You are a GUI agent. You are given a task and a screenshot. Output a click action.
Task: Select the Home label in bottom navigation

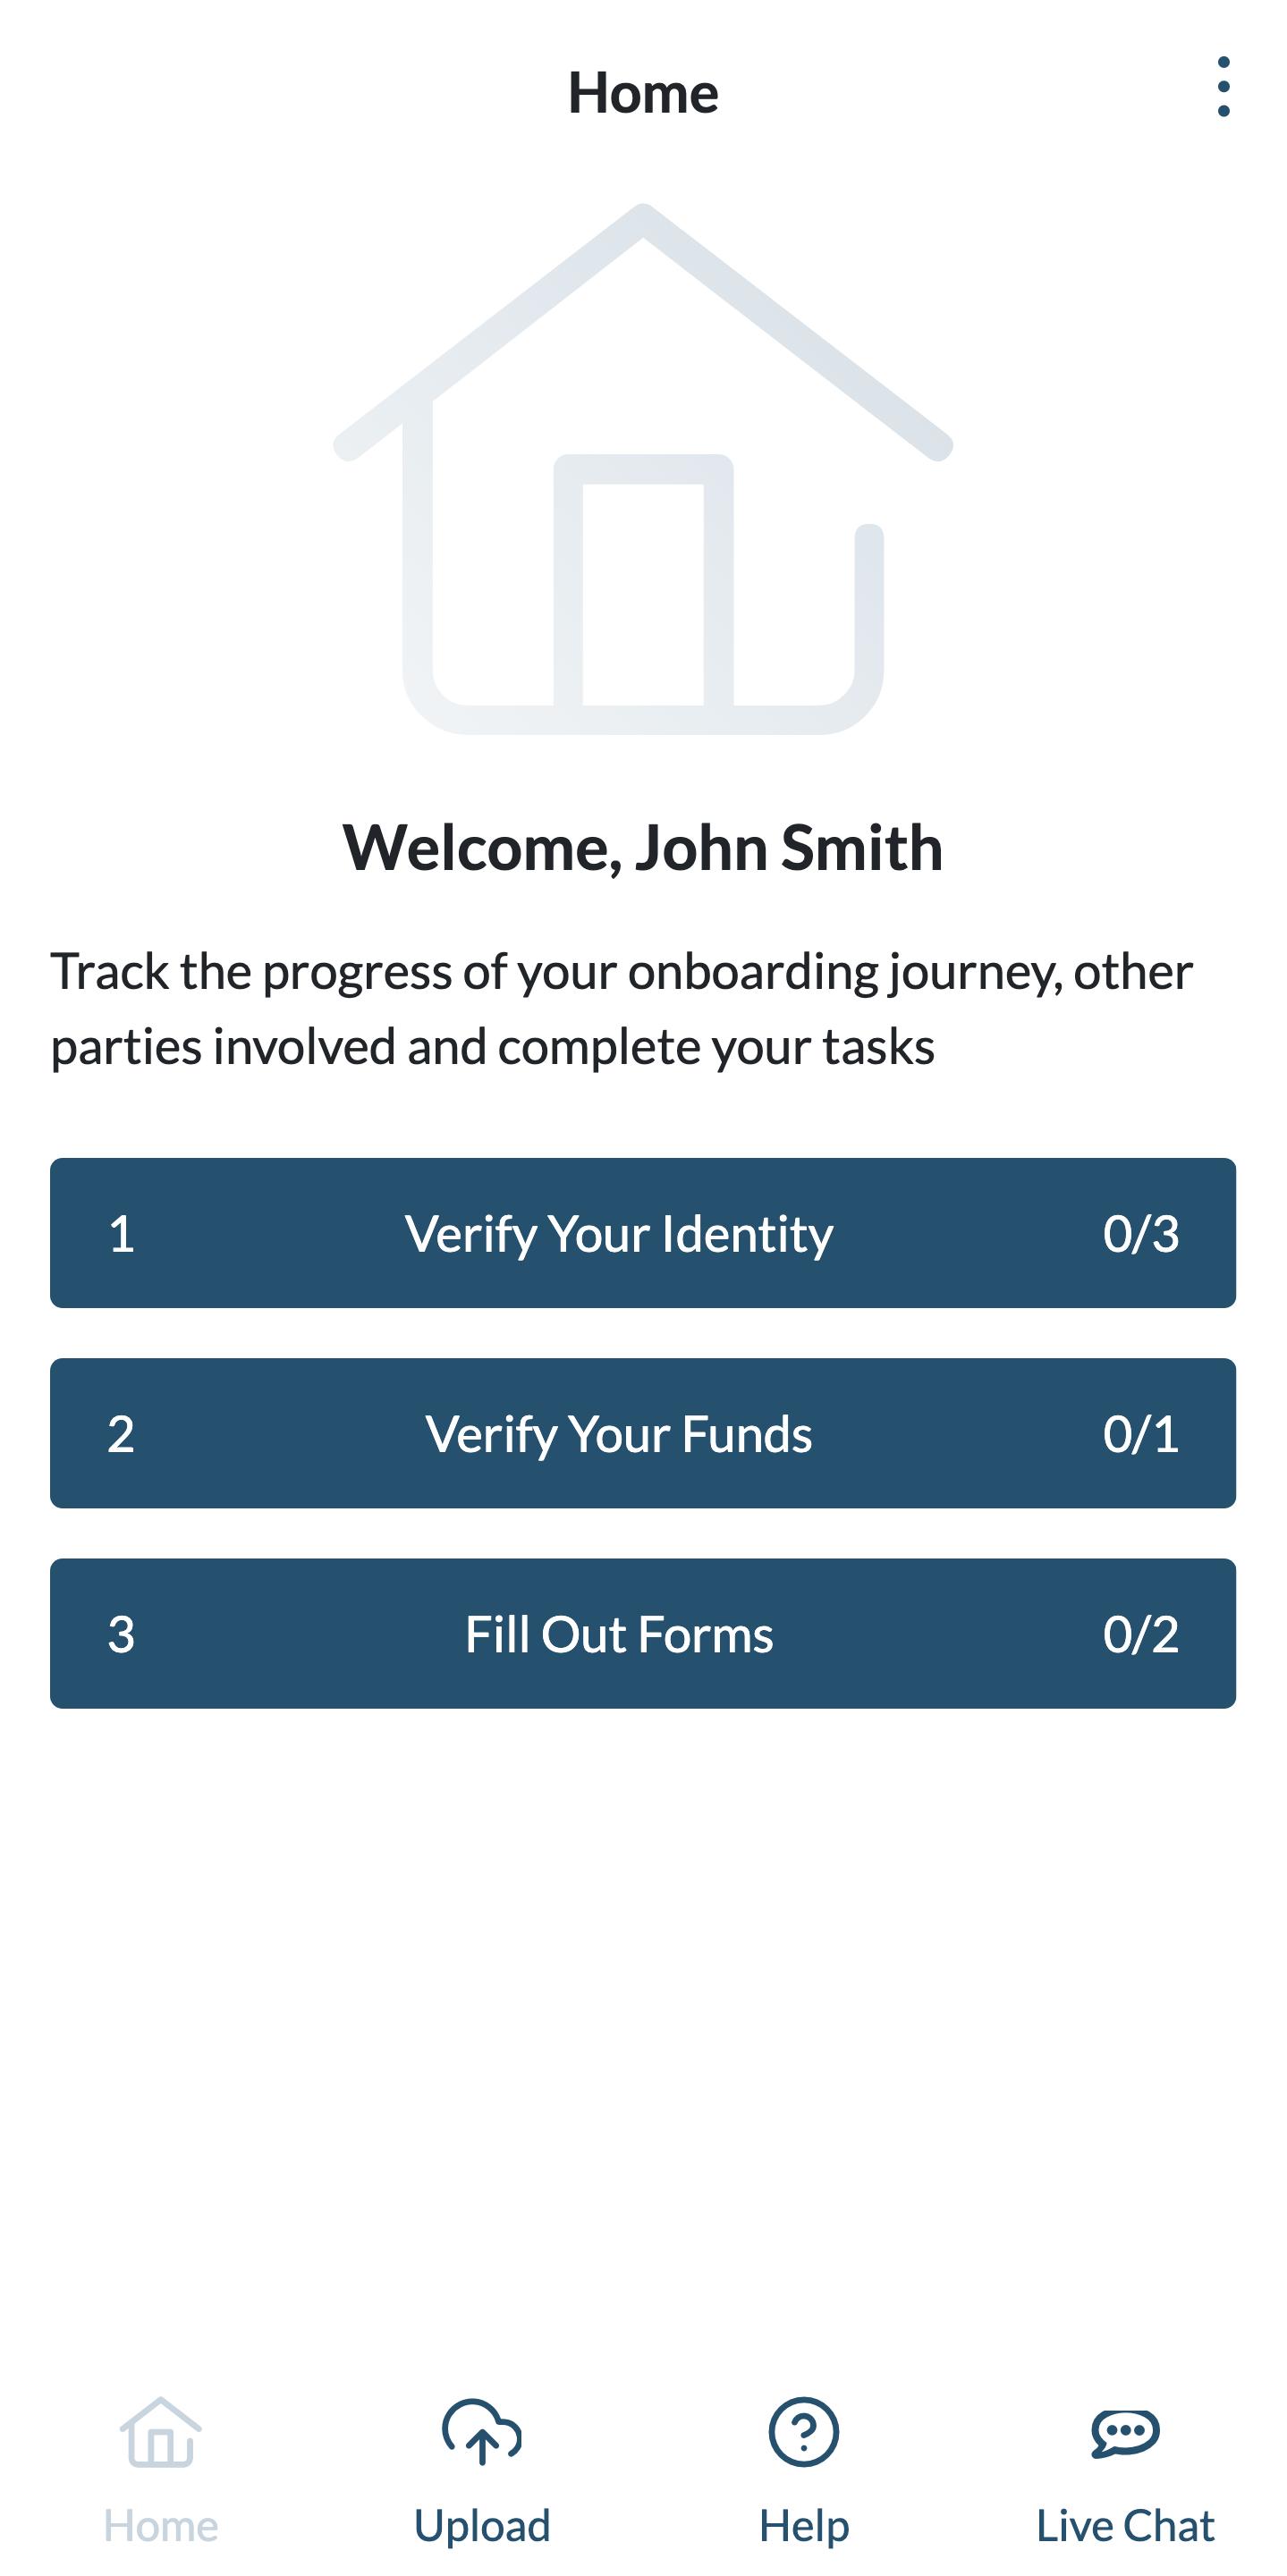pos(160,2526)
